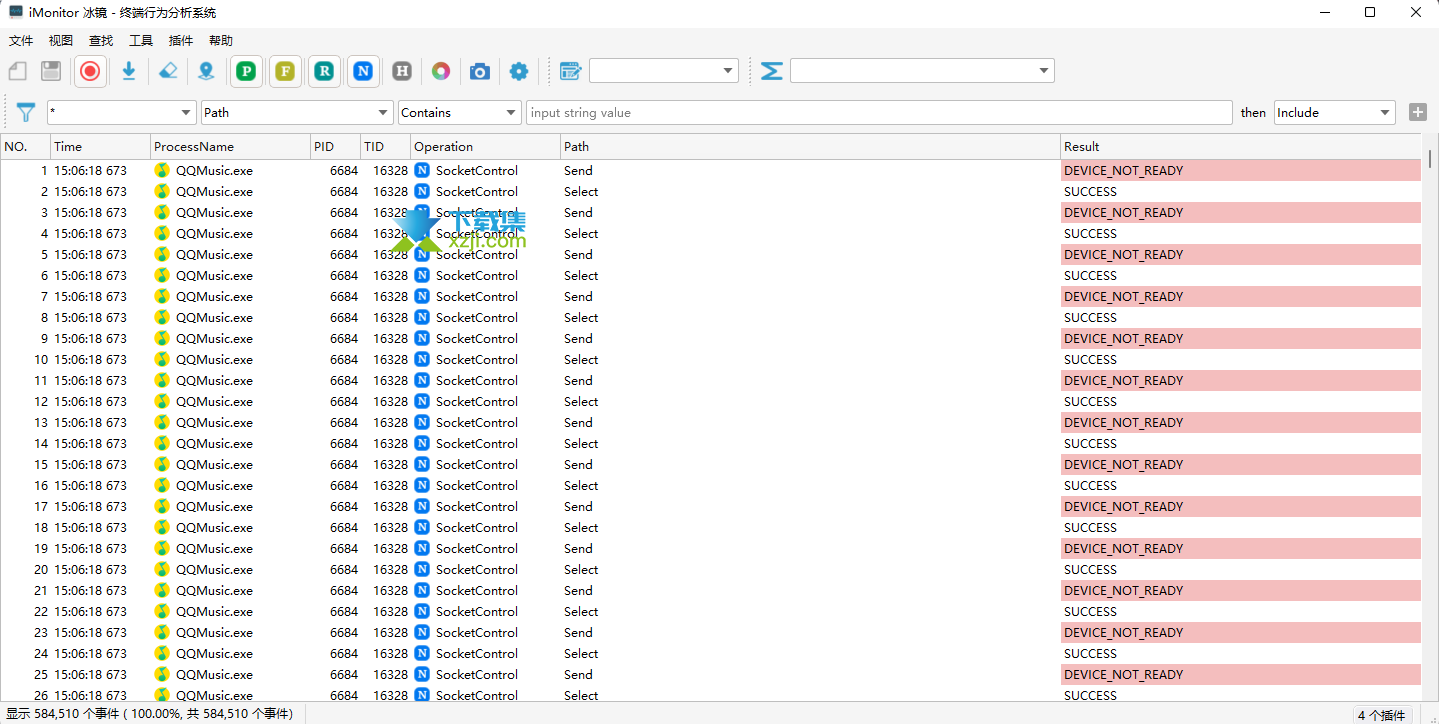Click the Select path in row 18
This screenshot has height=724, width=1439.
coord(581,527)
